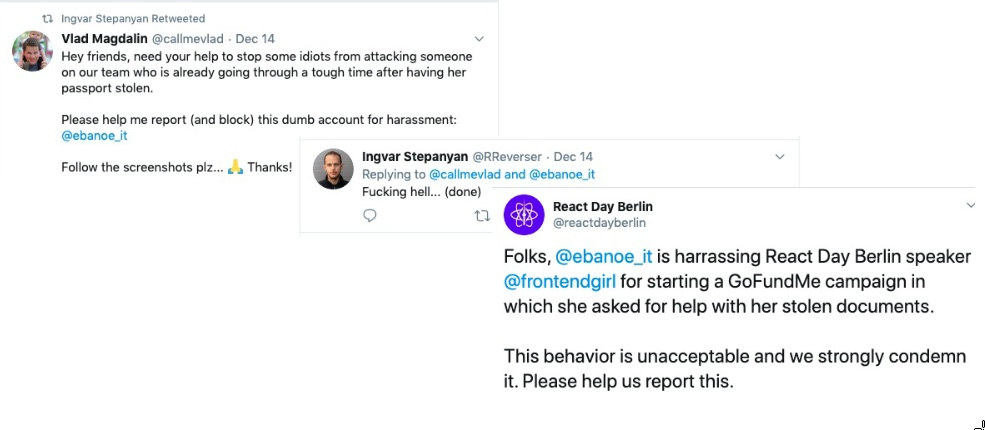Click the 'Ingvar Stepanyan' author name in reply

[x=414, y=157]
